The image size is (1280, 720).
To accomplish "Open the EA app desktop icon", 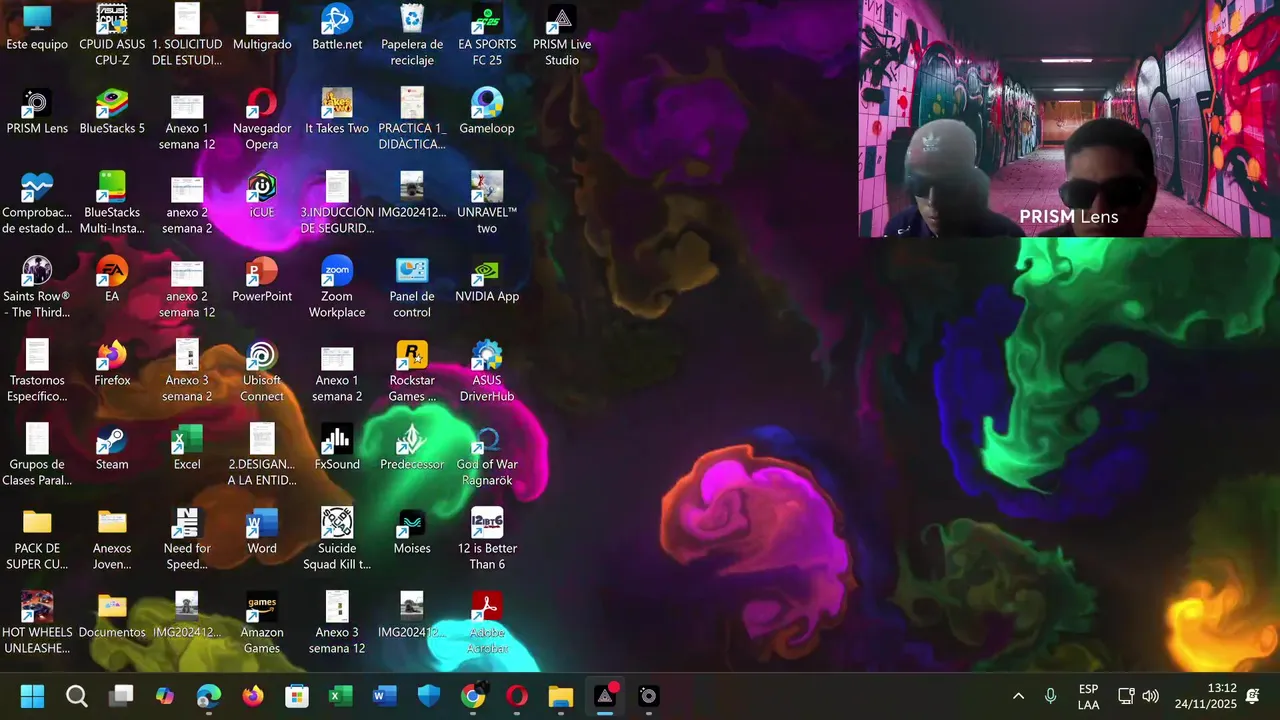I will pos(112,280).
